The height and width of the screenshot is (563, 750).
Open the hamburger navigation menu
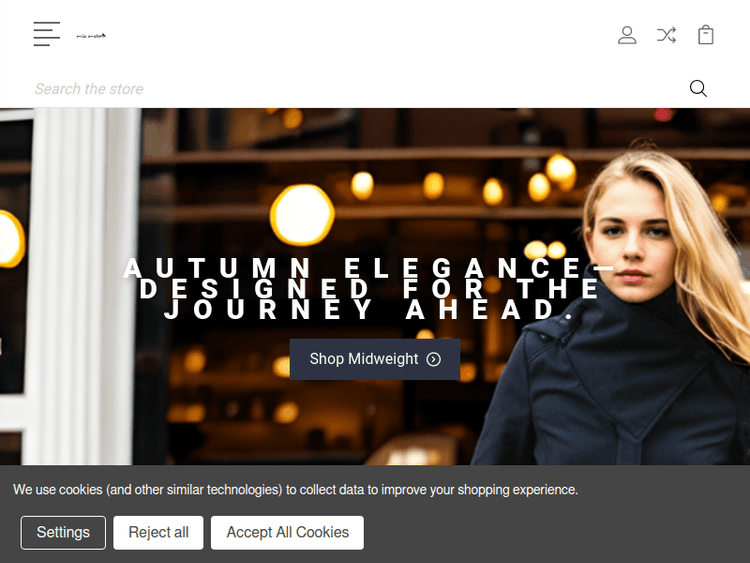point(46,34)
